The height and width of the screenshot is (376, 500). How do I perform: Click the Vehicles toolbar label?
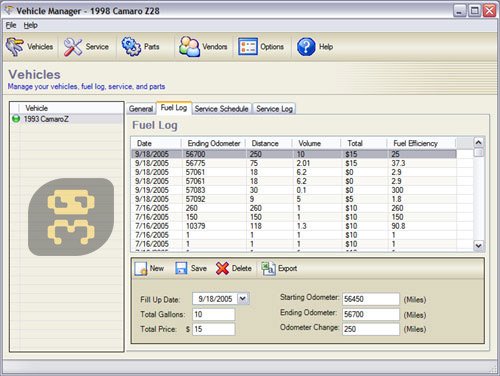click(40, 47)
